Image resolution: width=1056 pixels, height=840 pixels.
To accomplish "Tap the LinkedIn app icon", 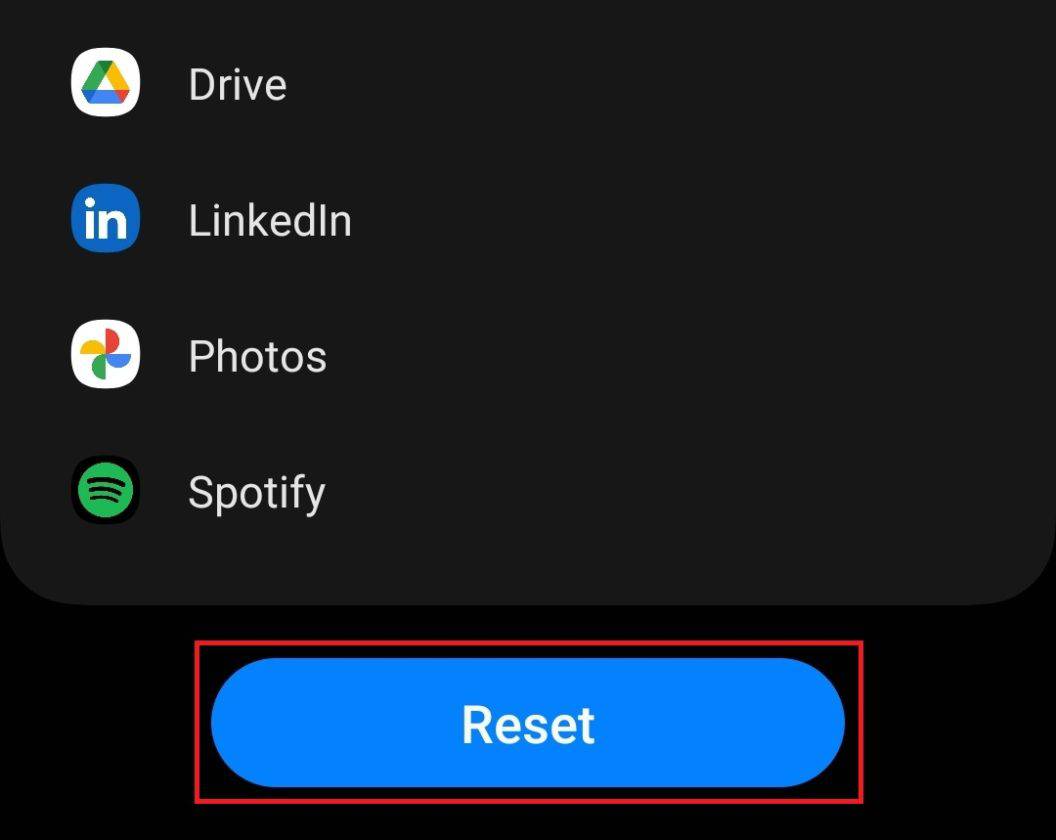I will click(x=104, y=219).
